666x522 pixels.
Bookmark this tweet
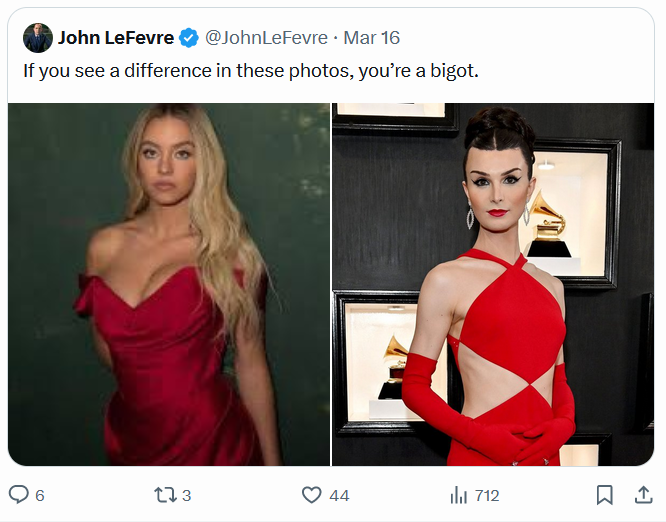(x=604, y=495)
